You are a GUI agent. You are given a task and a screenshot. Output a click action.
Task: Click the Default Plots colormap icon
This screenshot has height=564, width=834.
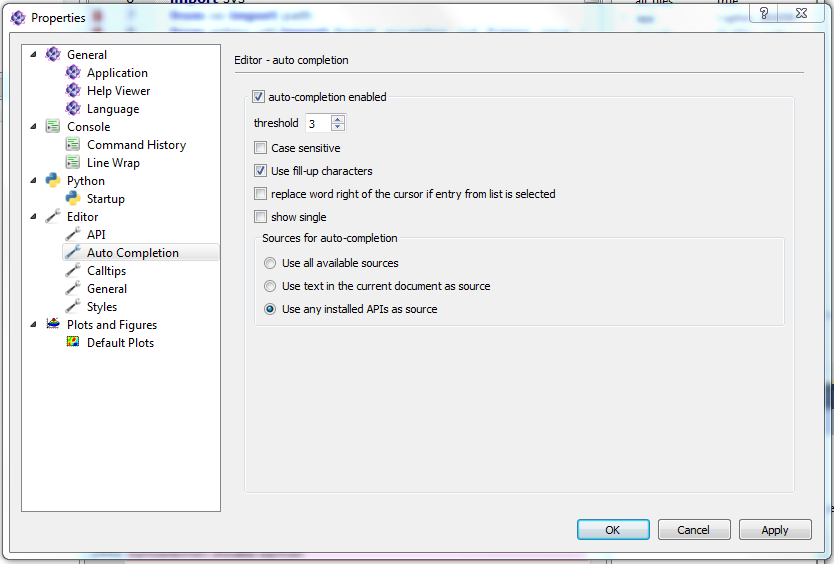pyautogui.click(x=73, y=342)
